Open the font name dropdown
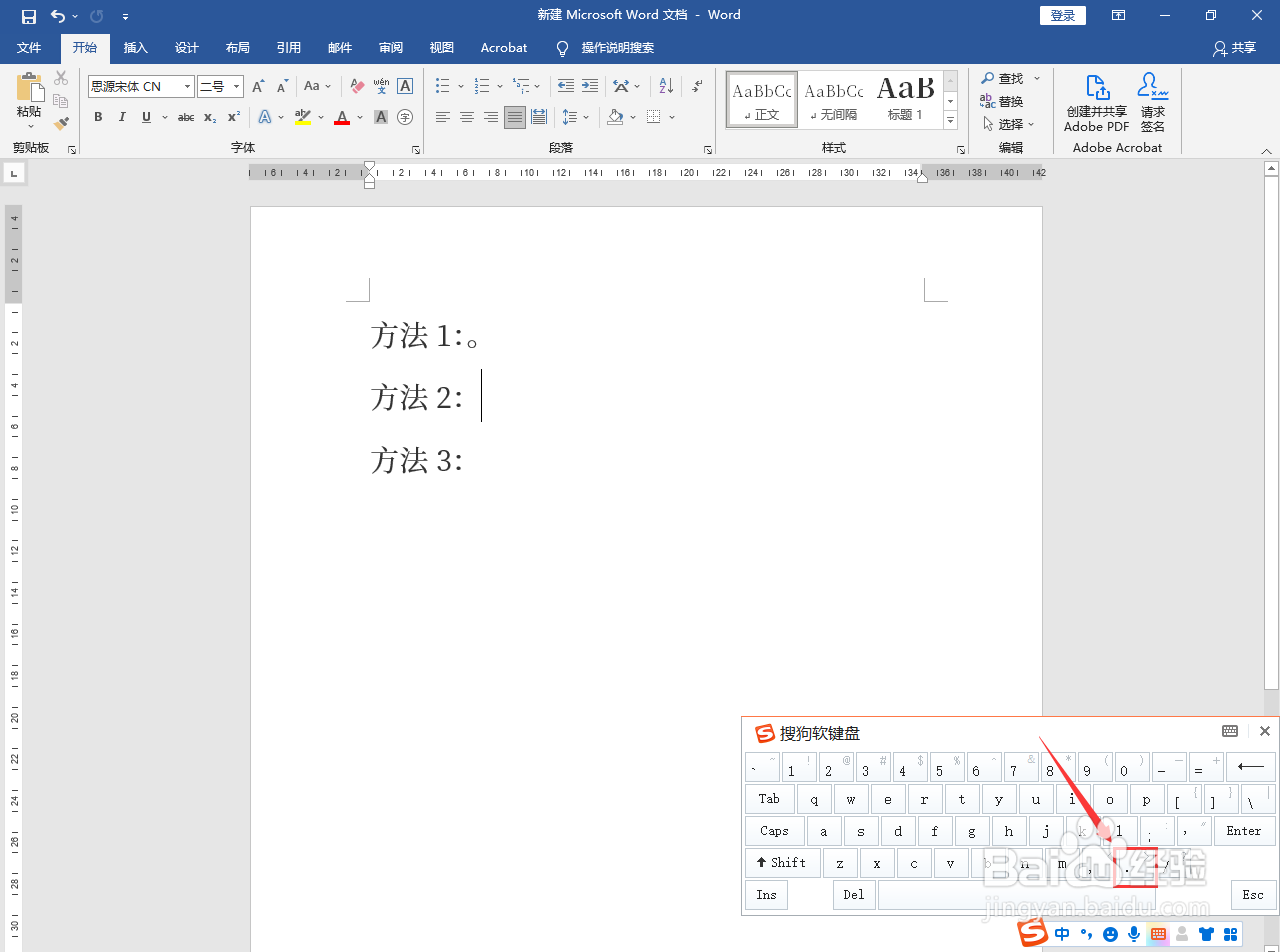This screenshot has height=952, width=1280. click(187, 87)
